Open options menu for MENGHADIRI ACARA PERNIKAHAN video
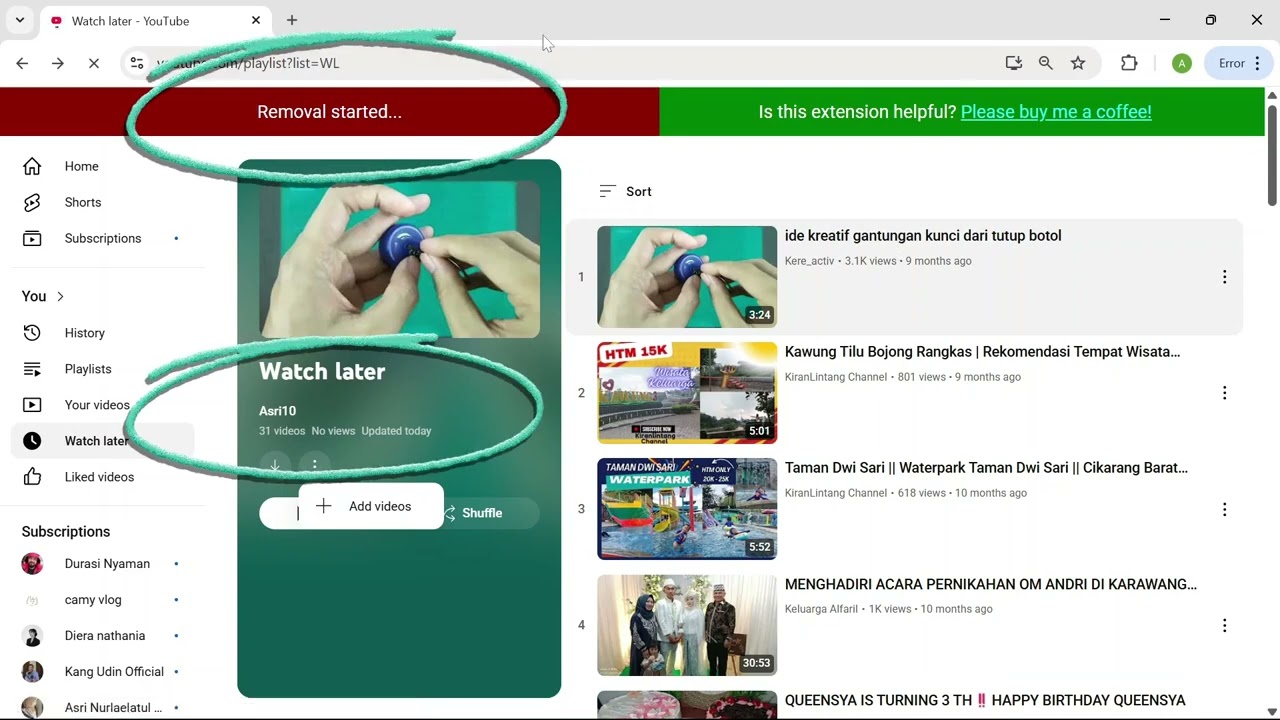 click(1224, 625)
